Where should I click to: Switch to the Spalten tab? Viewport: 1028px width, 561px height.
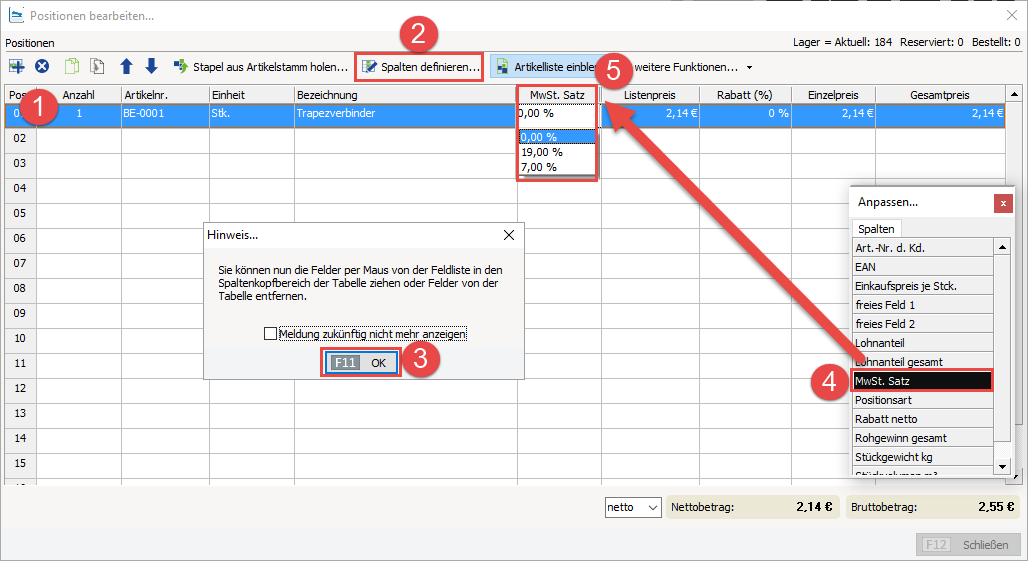pyautogui.click(x=877, y=229)
